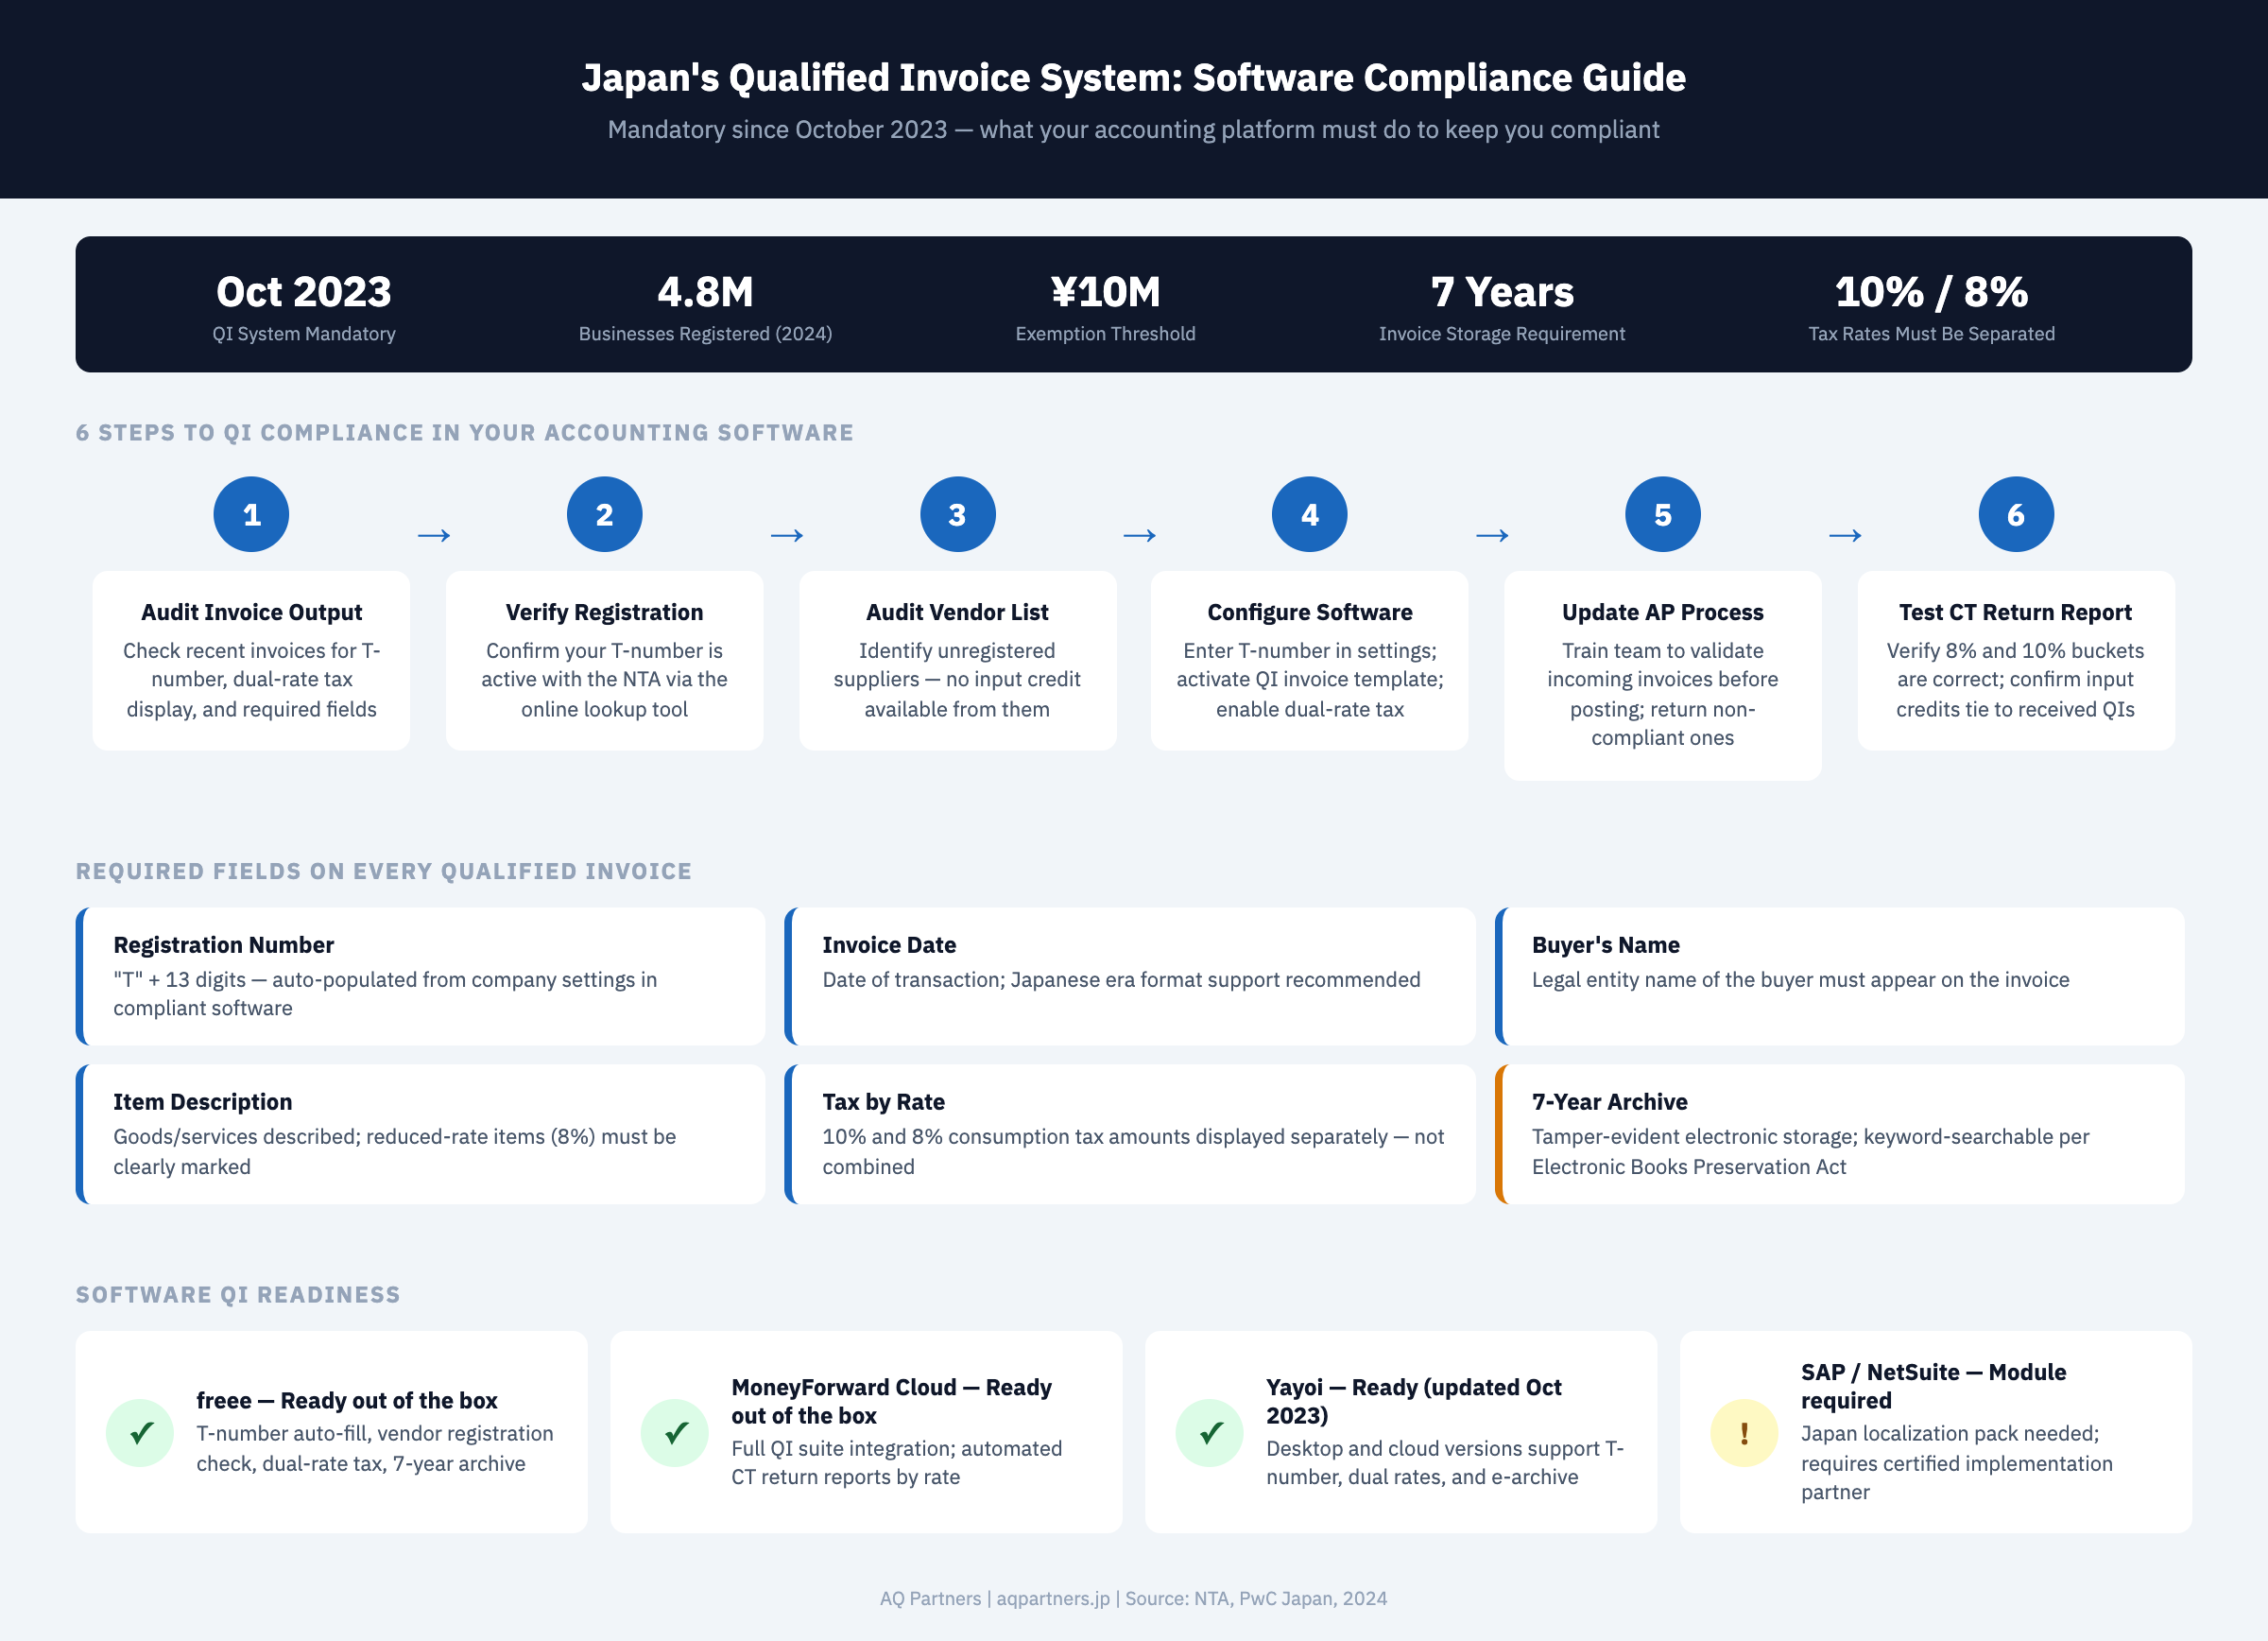2268x1641 pixels.
Task: Select the 7-Year Archive required field card
Action: 1841,1134
